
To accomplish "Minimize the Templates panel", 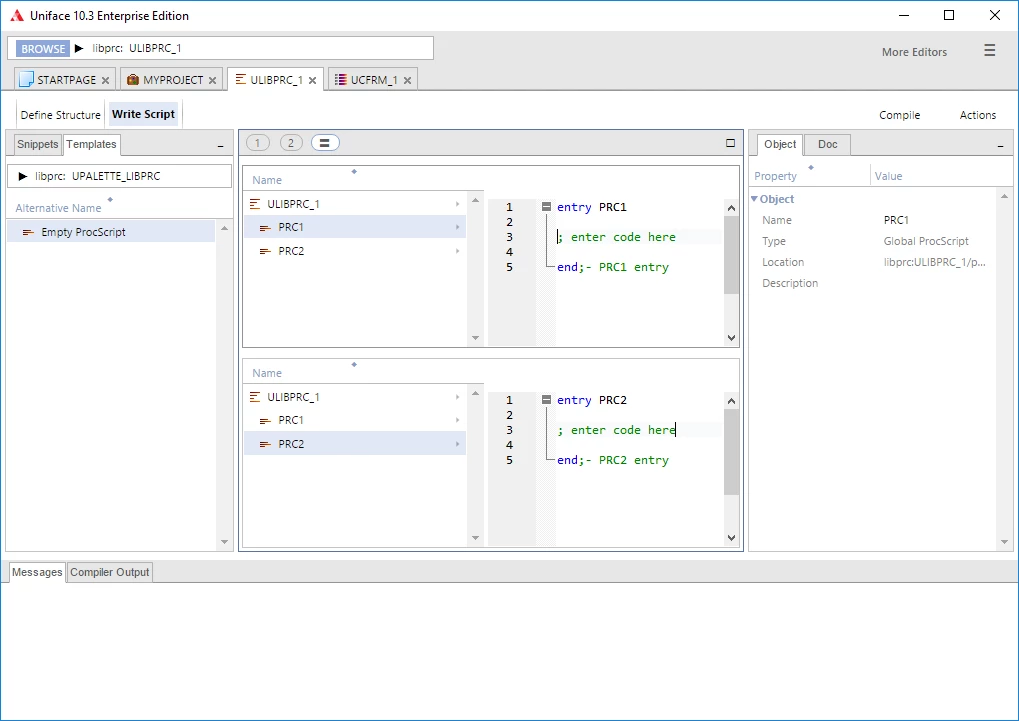I will (220, 146).
